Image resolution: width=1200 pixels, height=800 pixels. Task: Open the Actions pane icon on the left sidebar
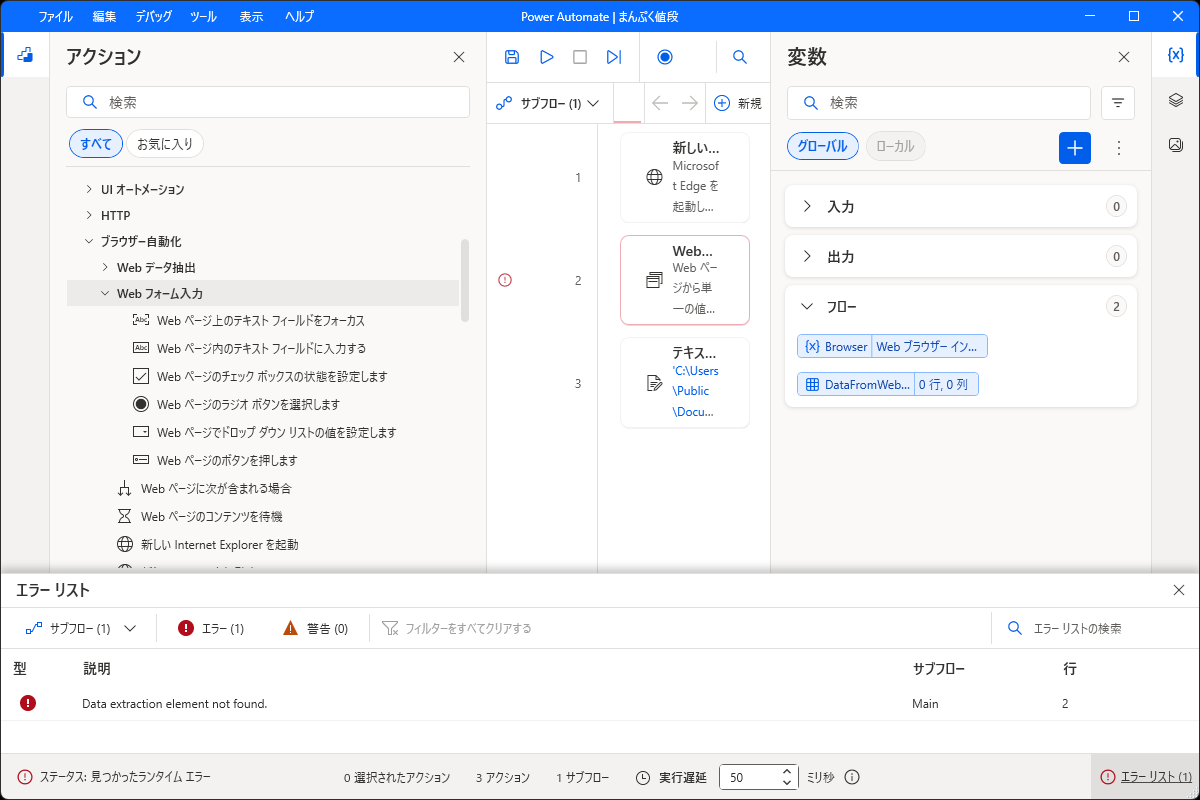(25, 57)
